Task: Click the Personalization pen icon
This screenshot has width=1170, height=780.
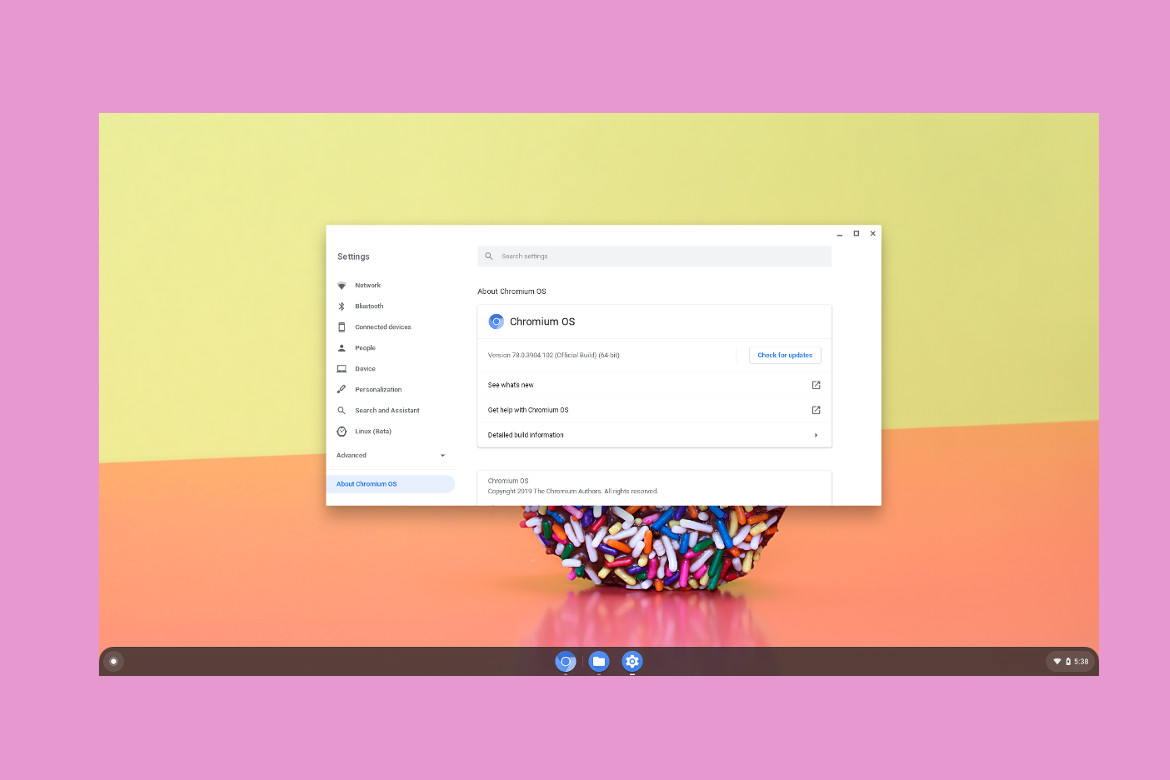Action: [342, 390]
